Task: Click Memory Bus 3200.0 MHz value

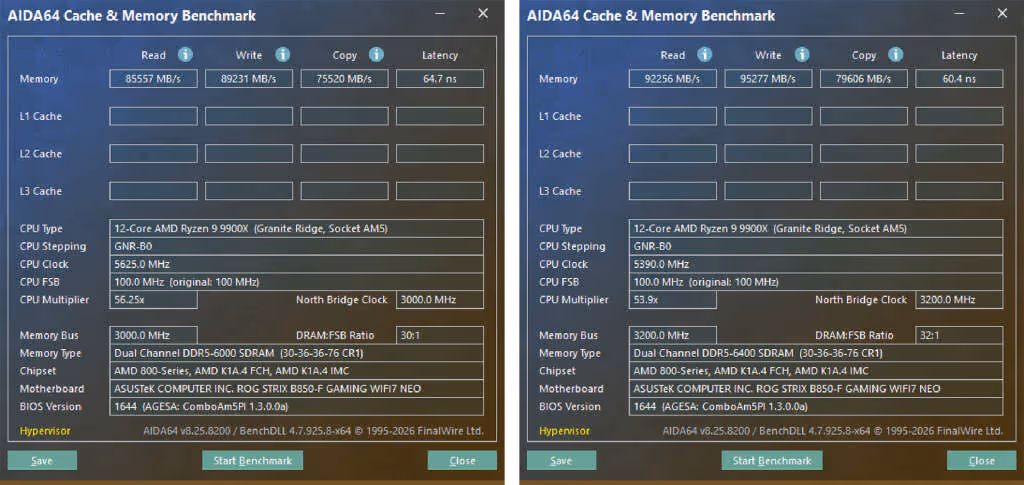Action: [673, 336]
